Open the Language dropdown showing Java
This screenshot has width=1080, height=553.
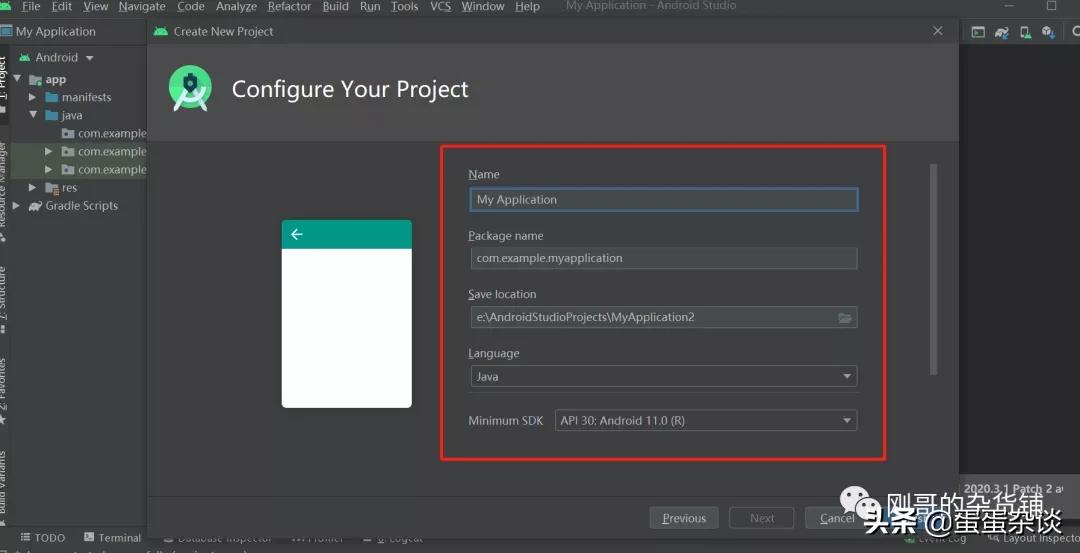coord(663,377)
